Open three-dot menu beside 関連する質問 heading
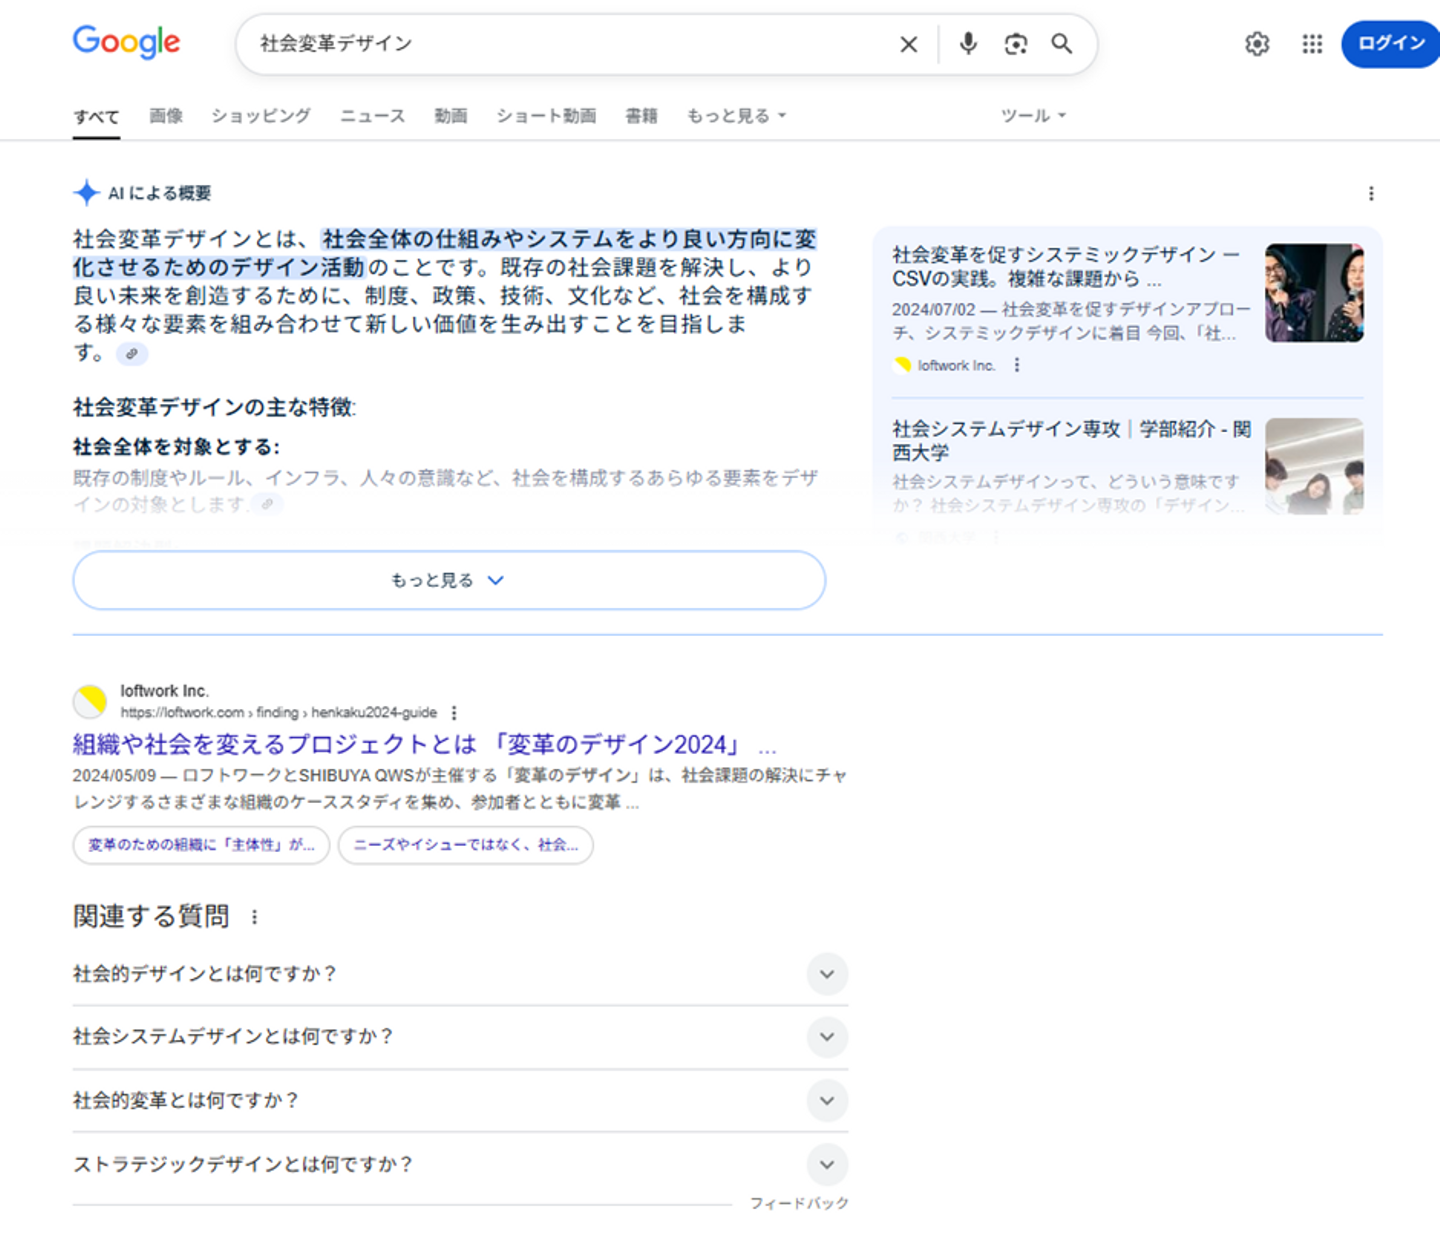 pyautogui.click(x=255, y=917)
